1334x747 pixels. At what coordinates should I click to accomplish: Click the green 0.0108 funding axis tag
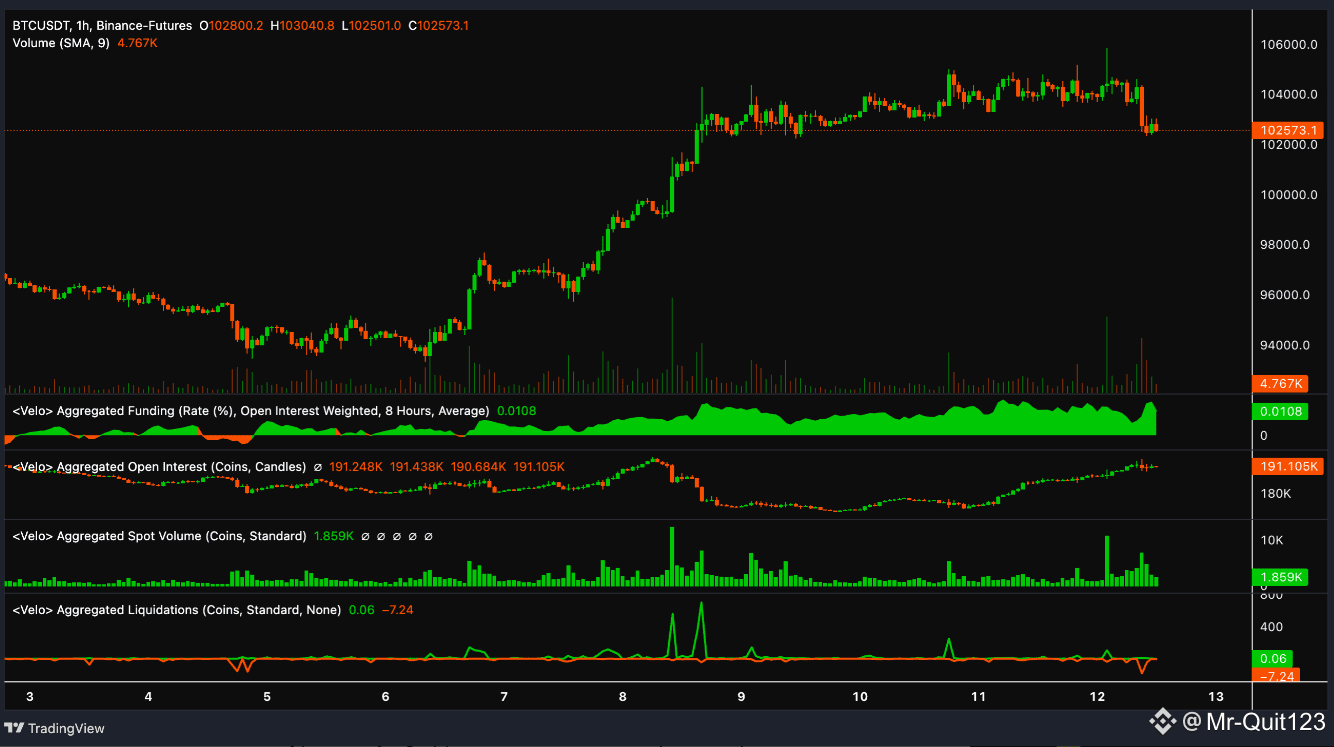[1282, 411]
